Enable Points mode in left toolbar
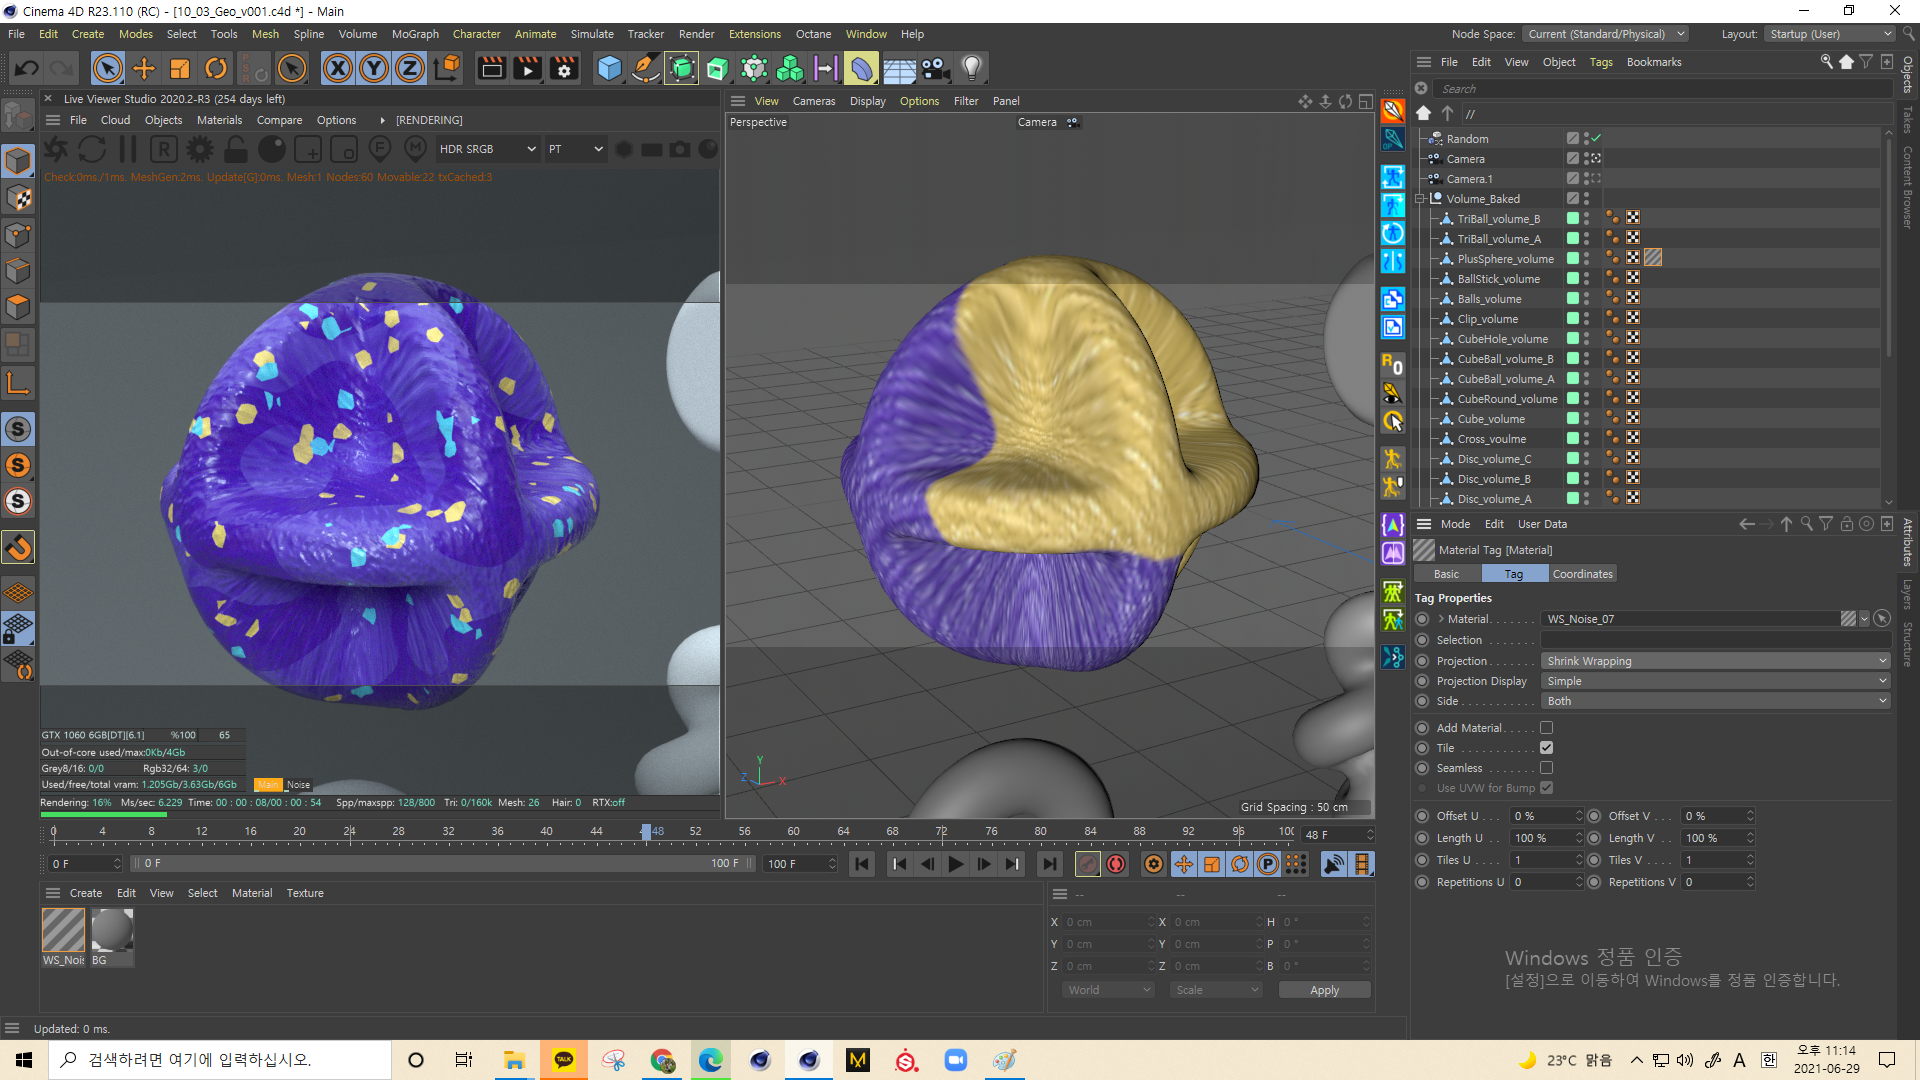1920x1080 pixels. coord(18,235)
